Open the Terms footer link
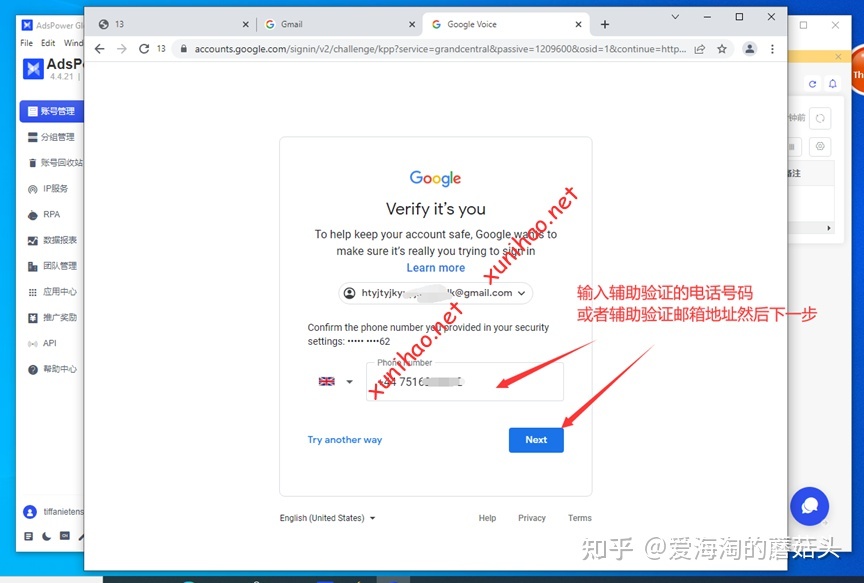864x583 pixels. (580, 518)
